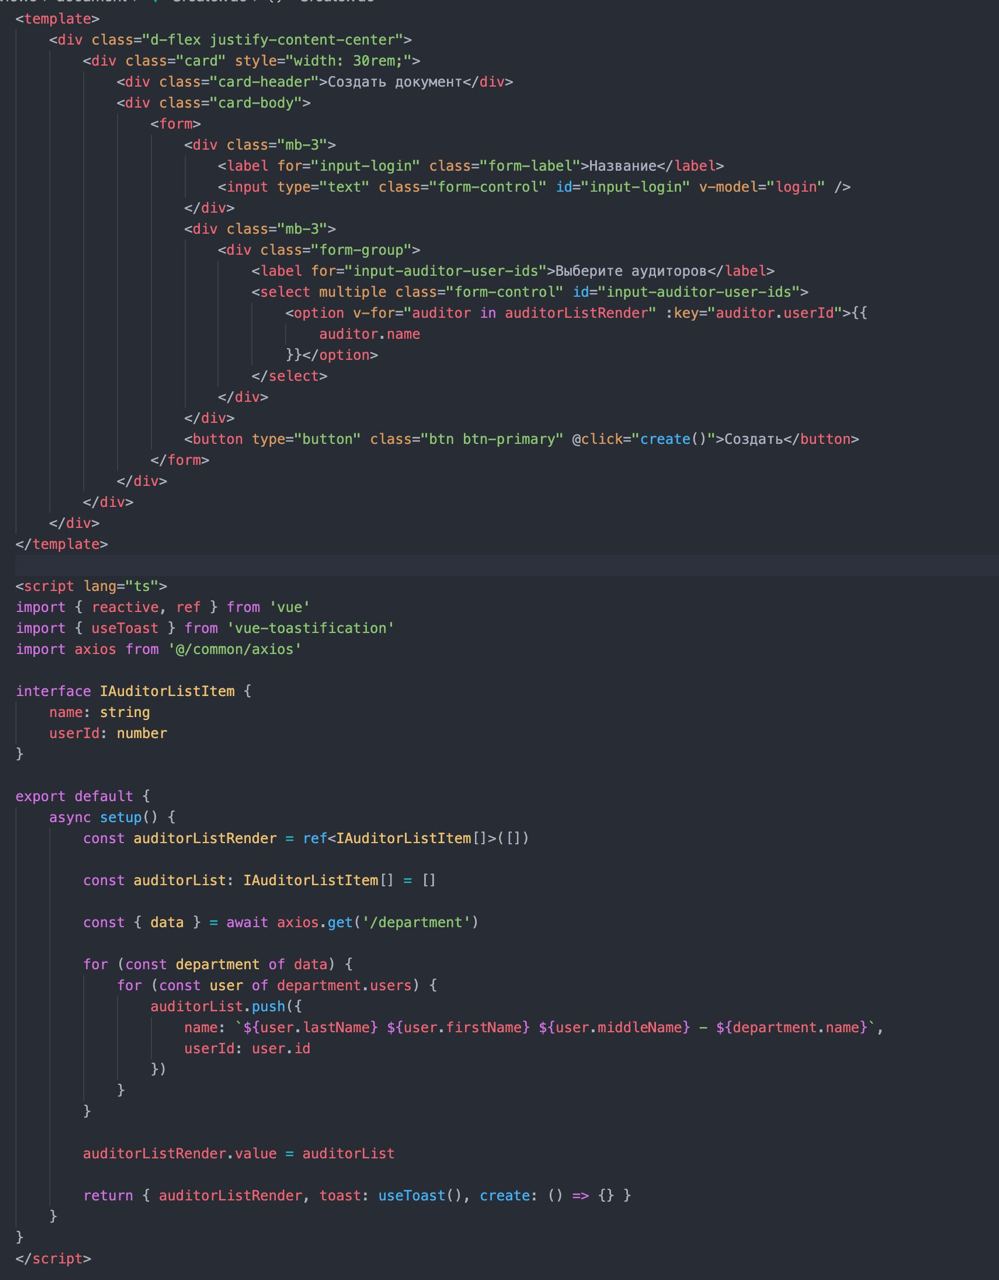Click the v-for attribute on the option
999x1280 pixels.
505,312
